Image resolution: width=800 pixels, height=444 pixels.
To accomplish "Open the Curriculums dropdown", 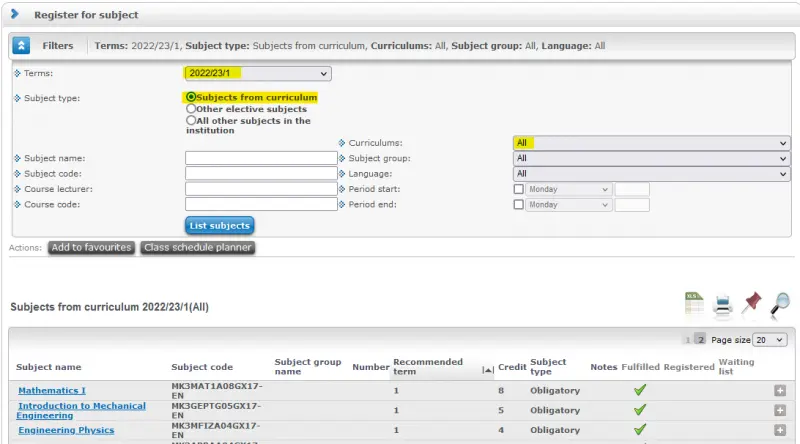I will [651, 143].
